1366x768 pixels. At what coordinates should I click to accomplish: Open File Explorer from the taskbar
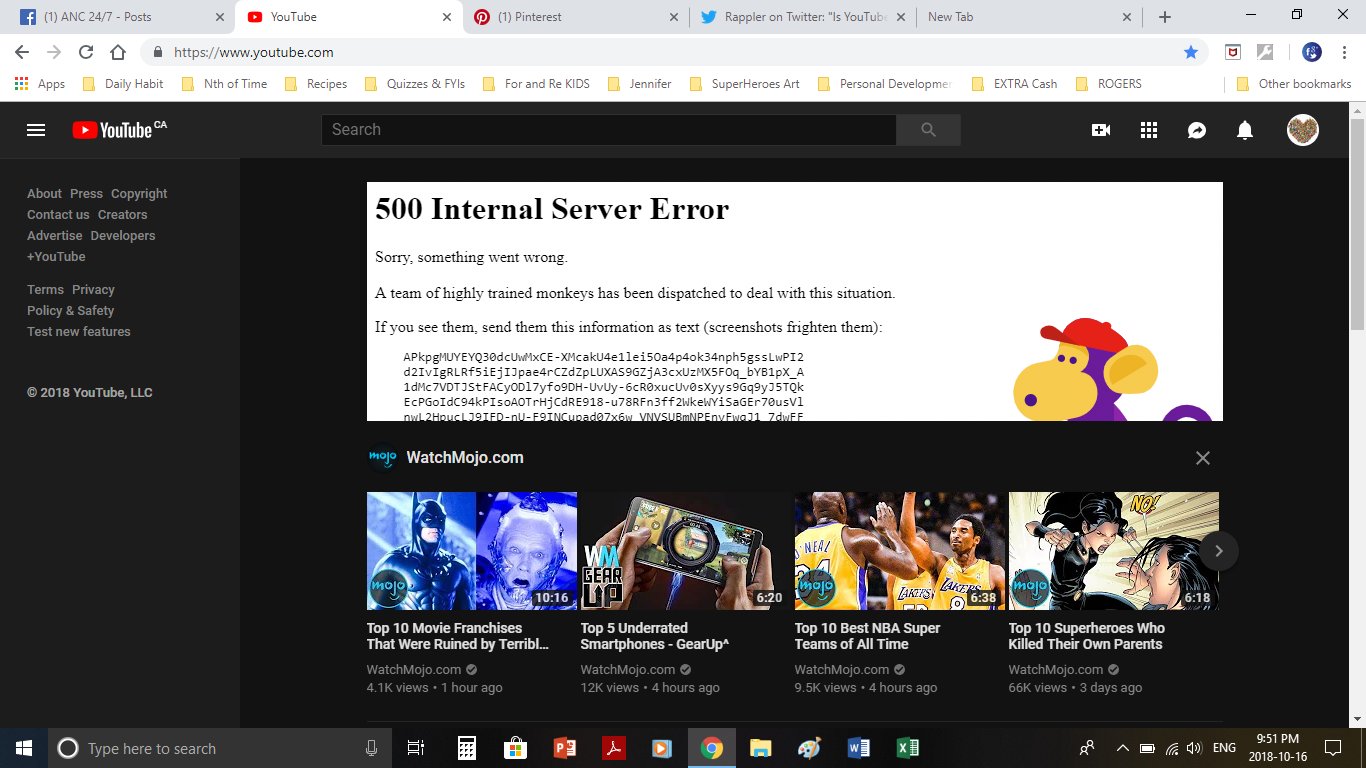(760, 748)
